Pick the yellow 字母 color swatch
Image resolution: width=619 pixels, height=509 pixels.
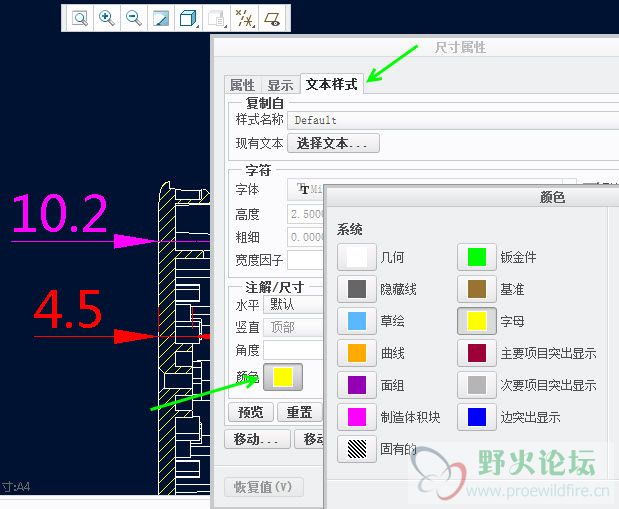[477, 321]
